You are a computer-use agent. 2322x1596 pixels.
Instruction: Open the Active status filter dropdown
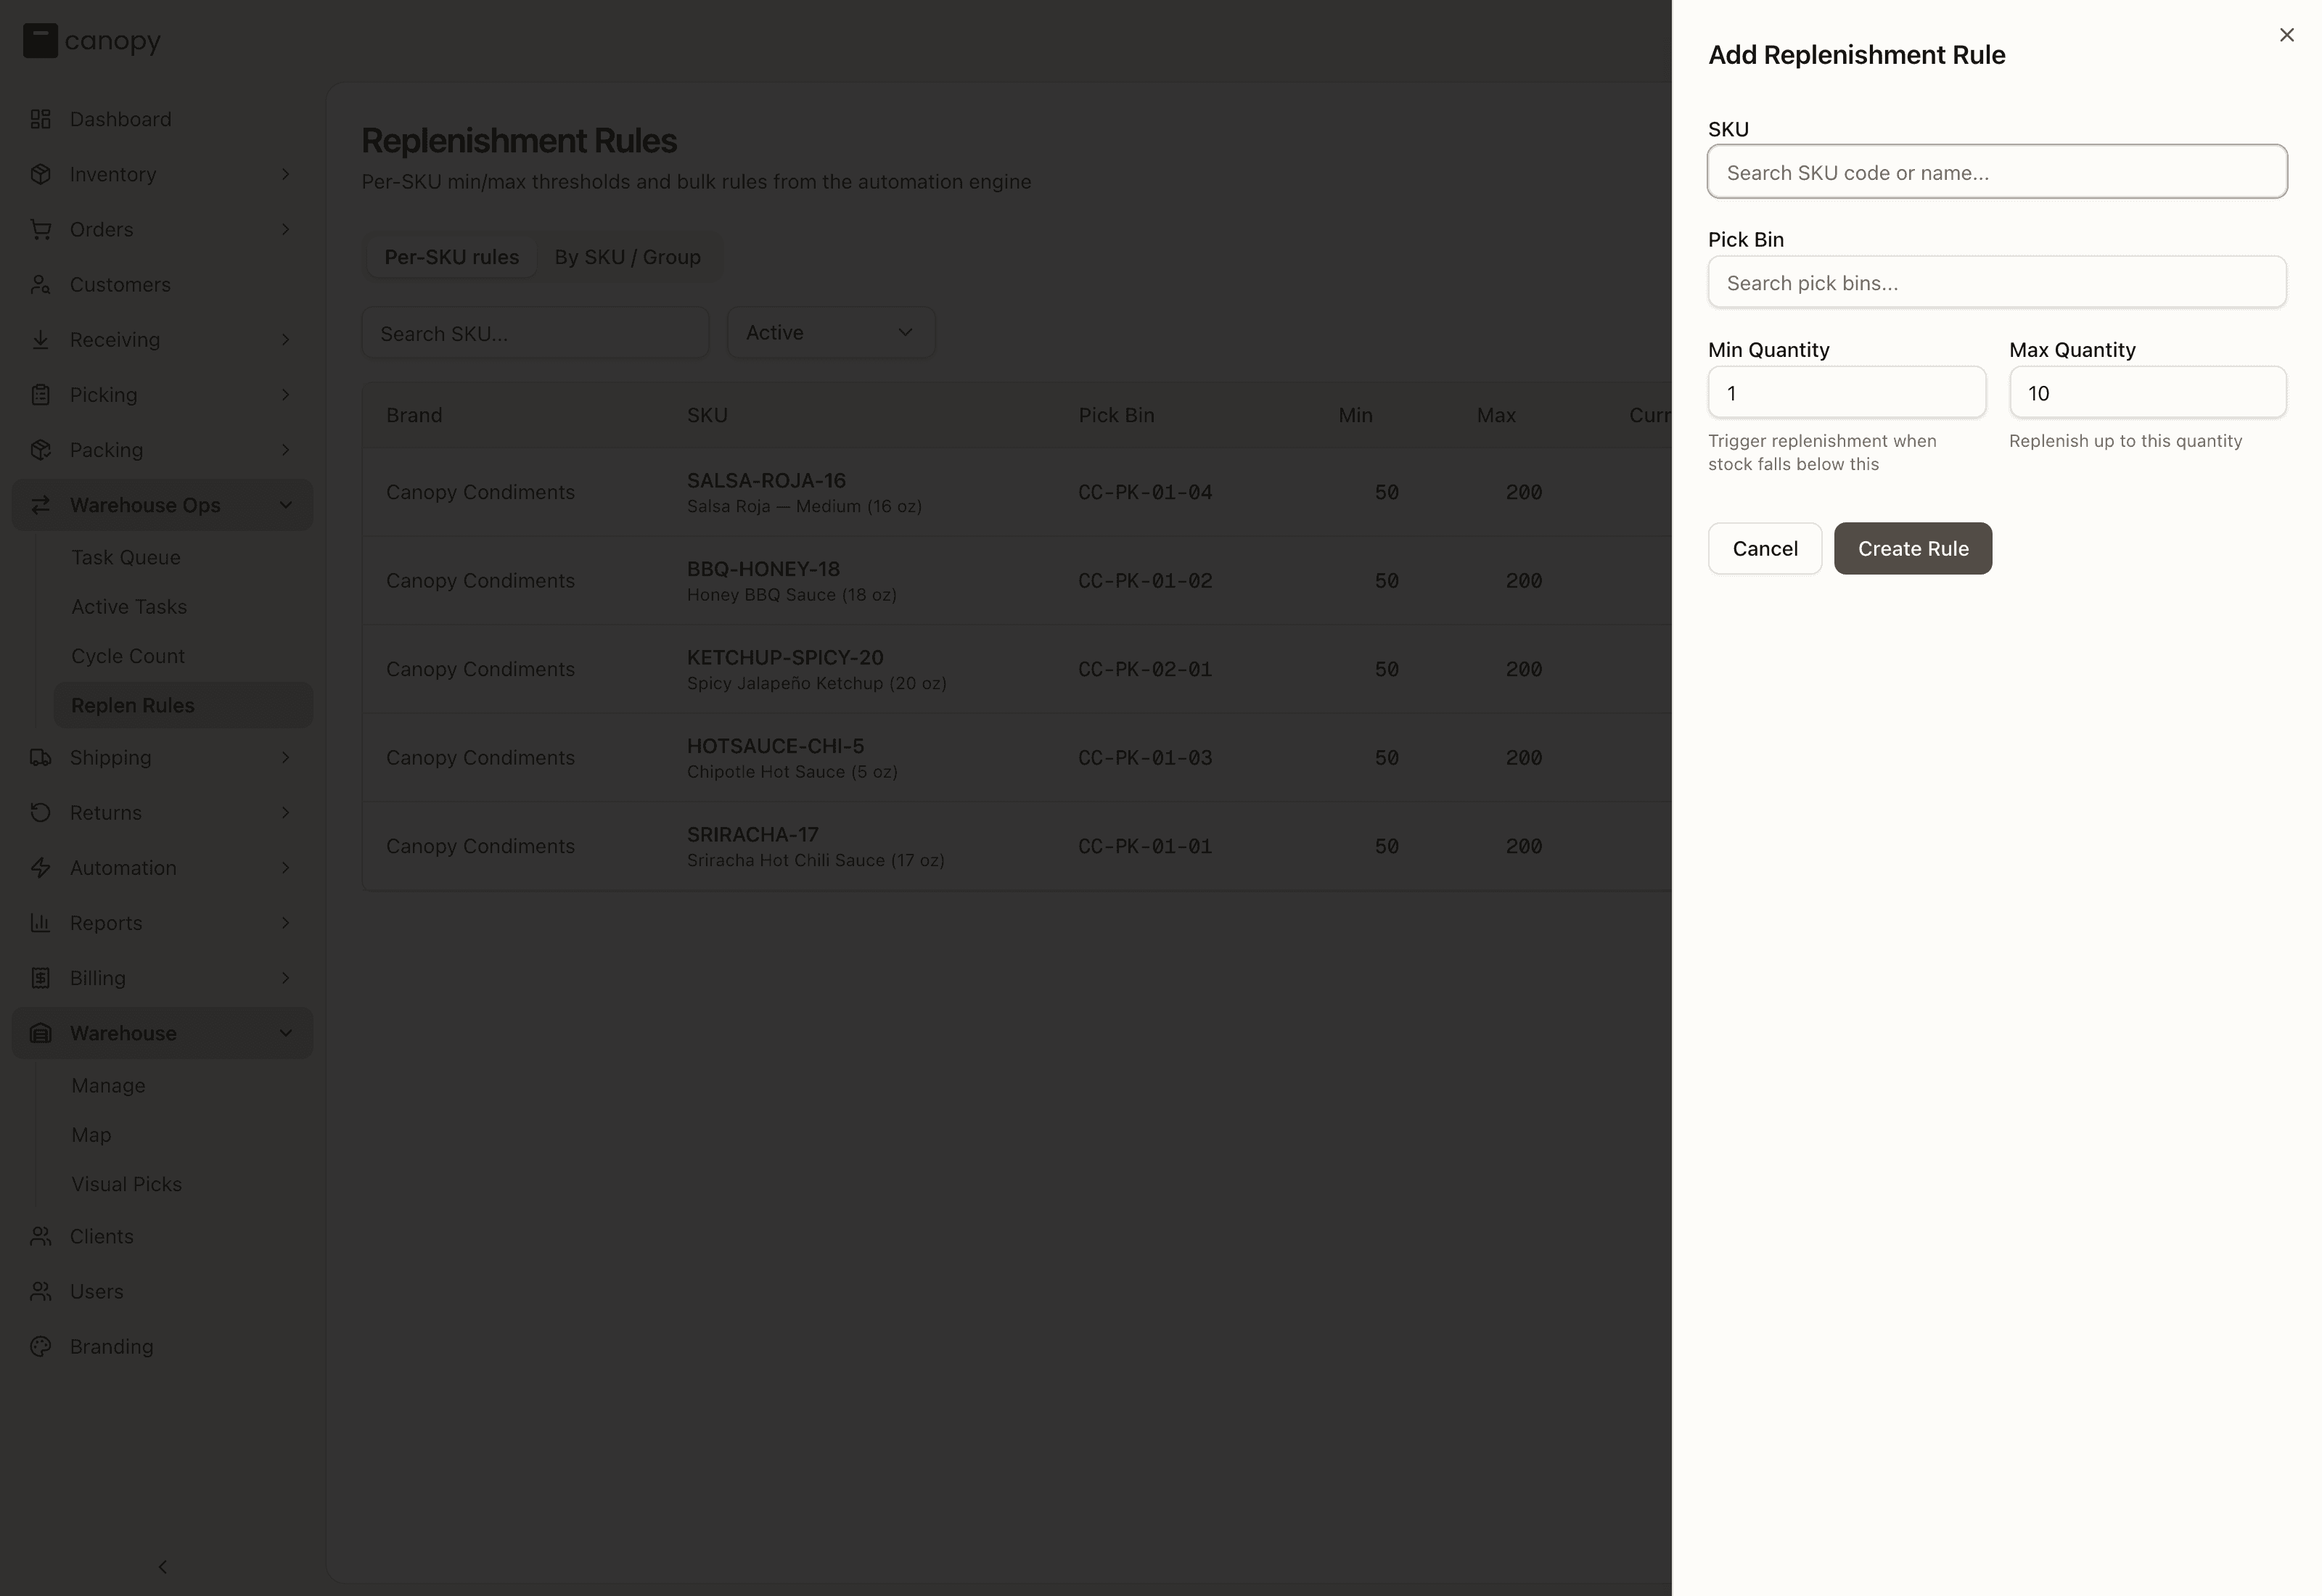tap(830, 332)
